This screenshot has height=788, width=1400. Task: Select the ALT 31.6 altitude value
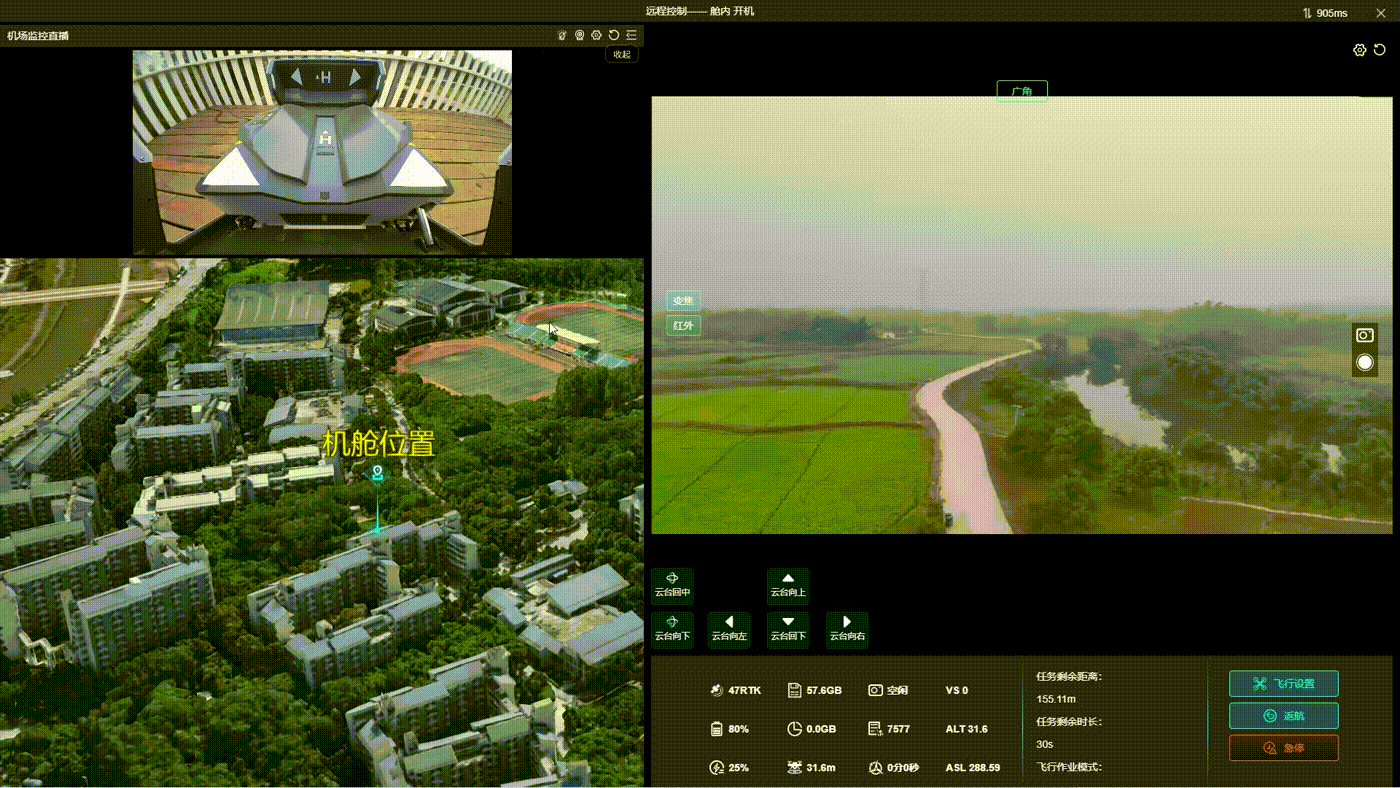(966, 729)
